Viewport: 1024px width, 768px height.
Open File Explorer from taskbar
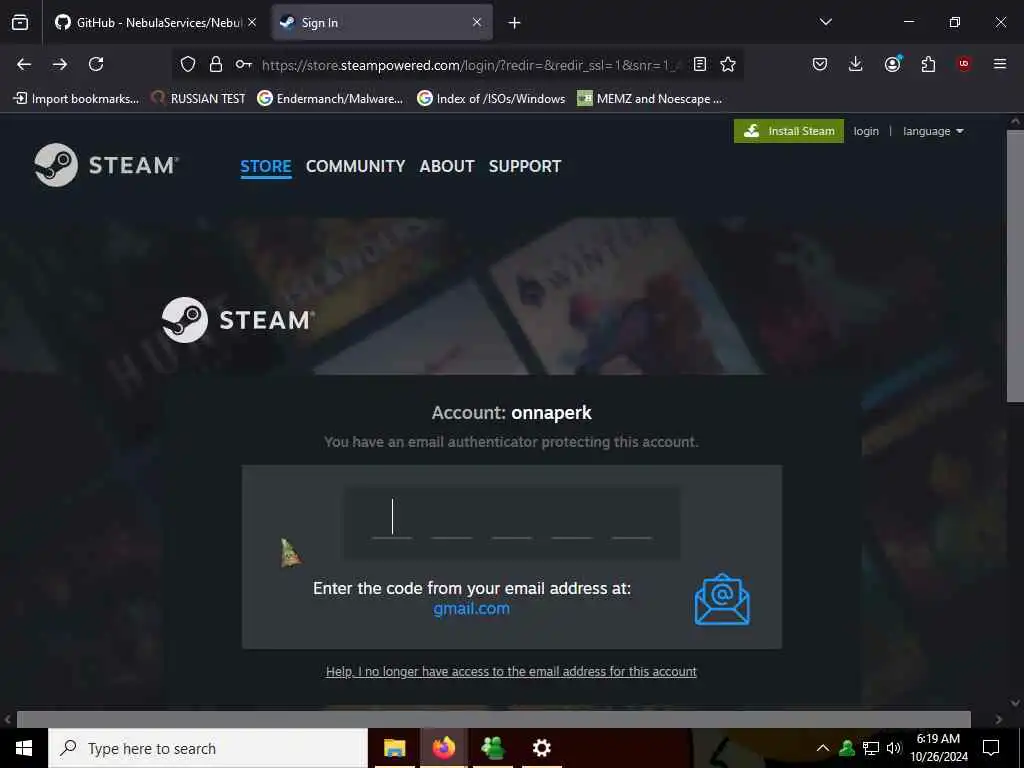coord(394,748)
